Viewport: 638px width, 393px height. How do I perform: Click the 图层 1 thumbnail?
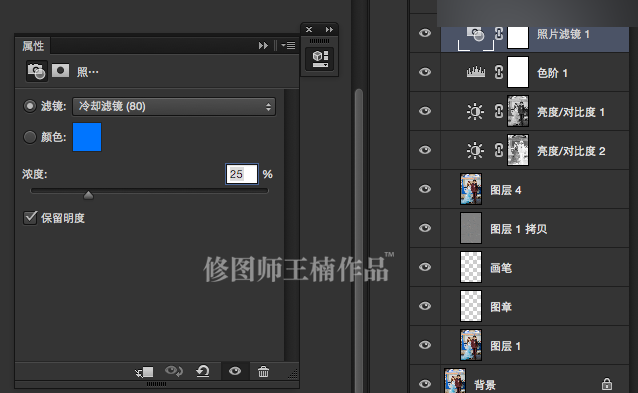coord(471,345)
